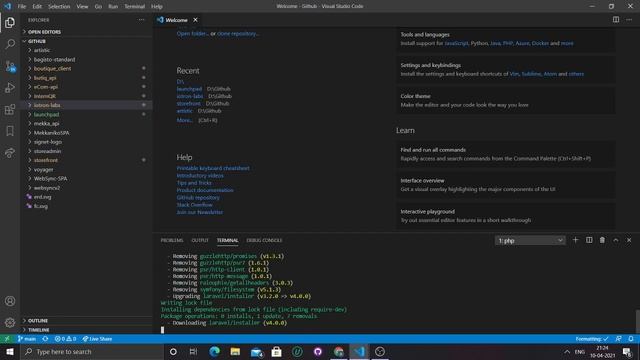Split the editor to the right
The height and width of the screenshot is (360, 640).
(x=616, y=20)
